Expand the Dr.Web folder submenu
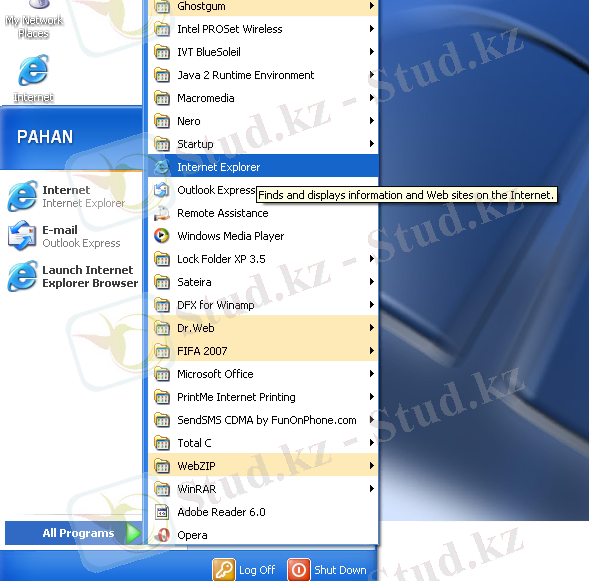This screenshot has width=589, height=581. (263, 328)
